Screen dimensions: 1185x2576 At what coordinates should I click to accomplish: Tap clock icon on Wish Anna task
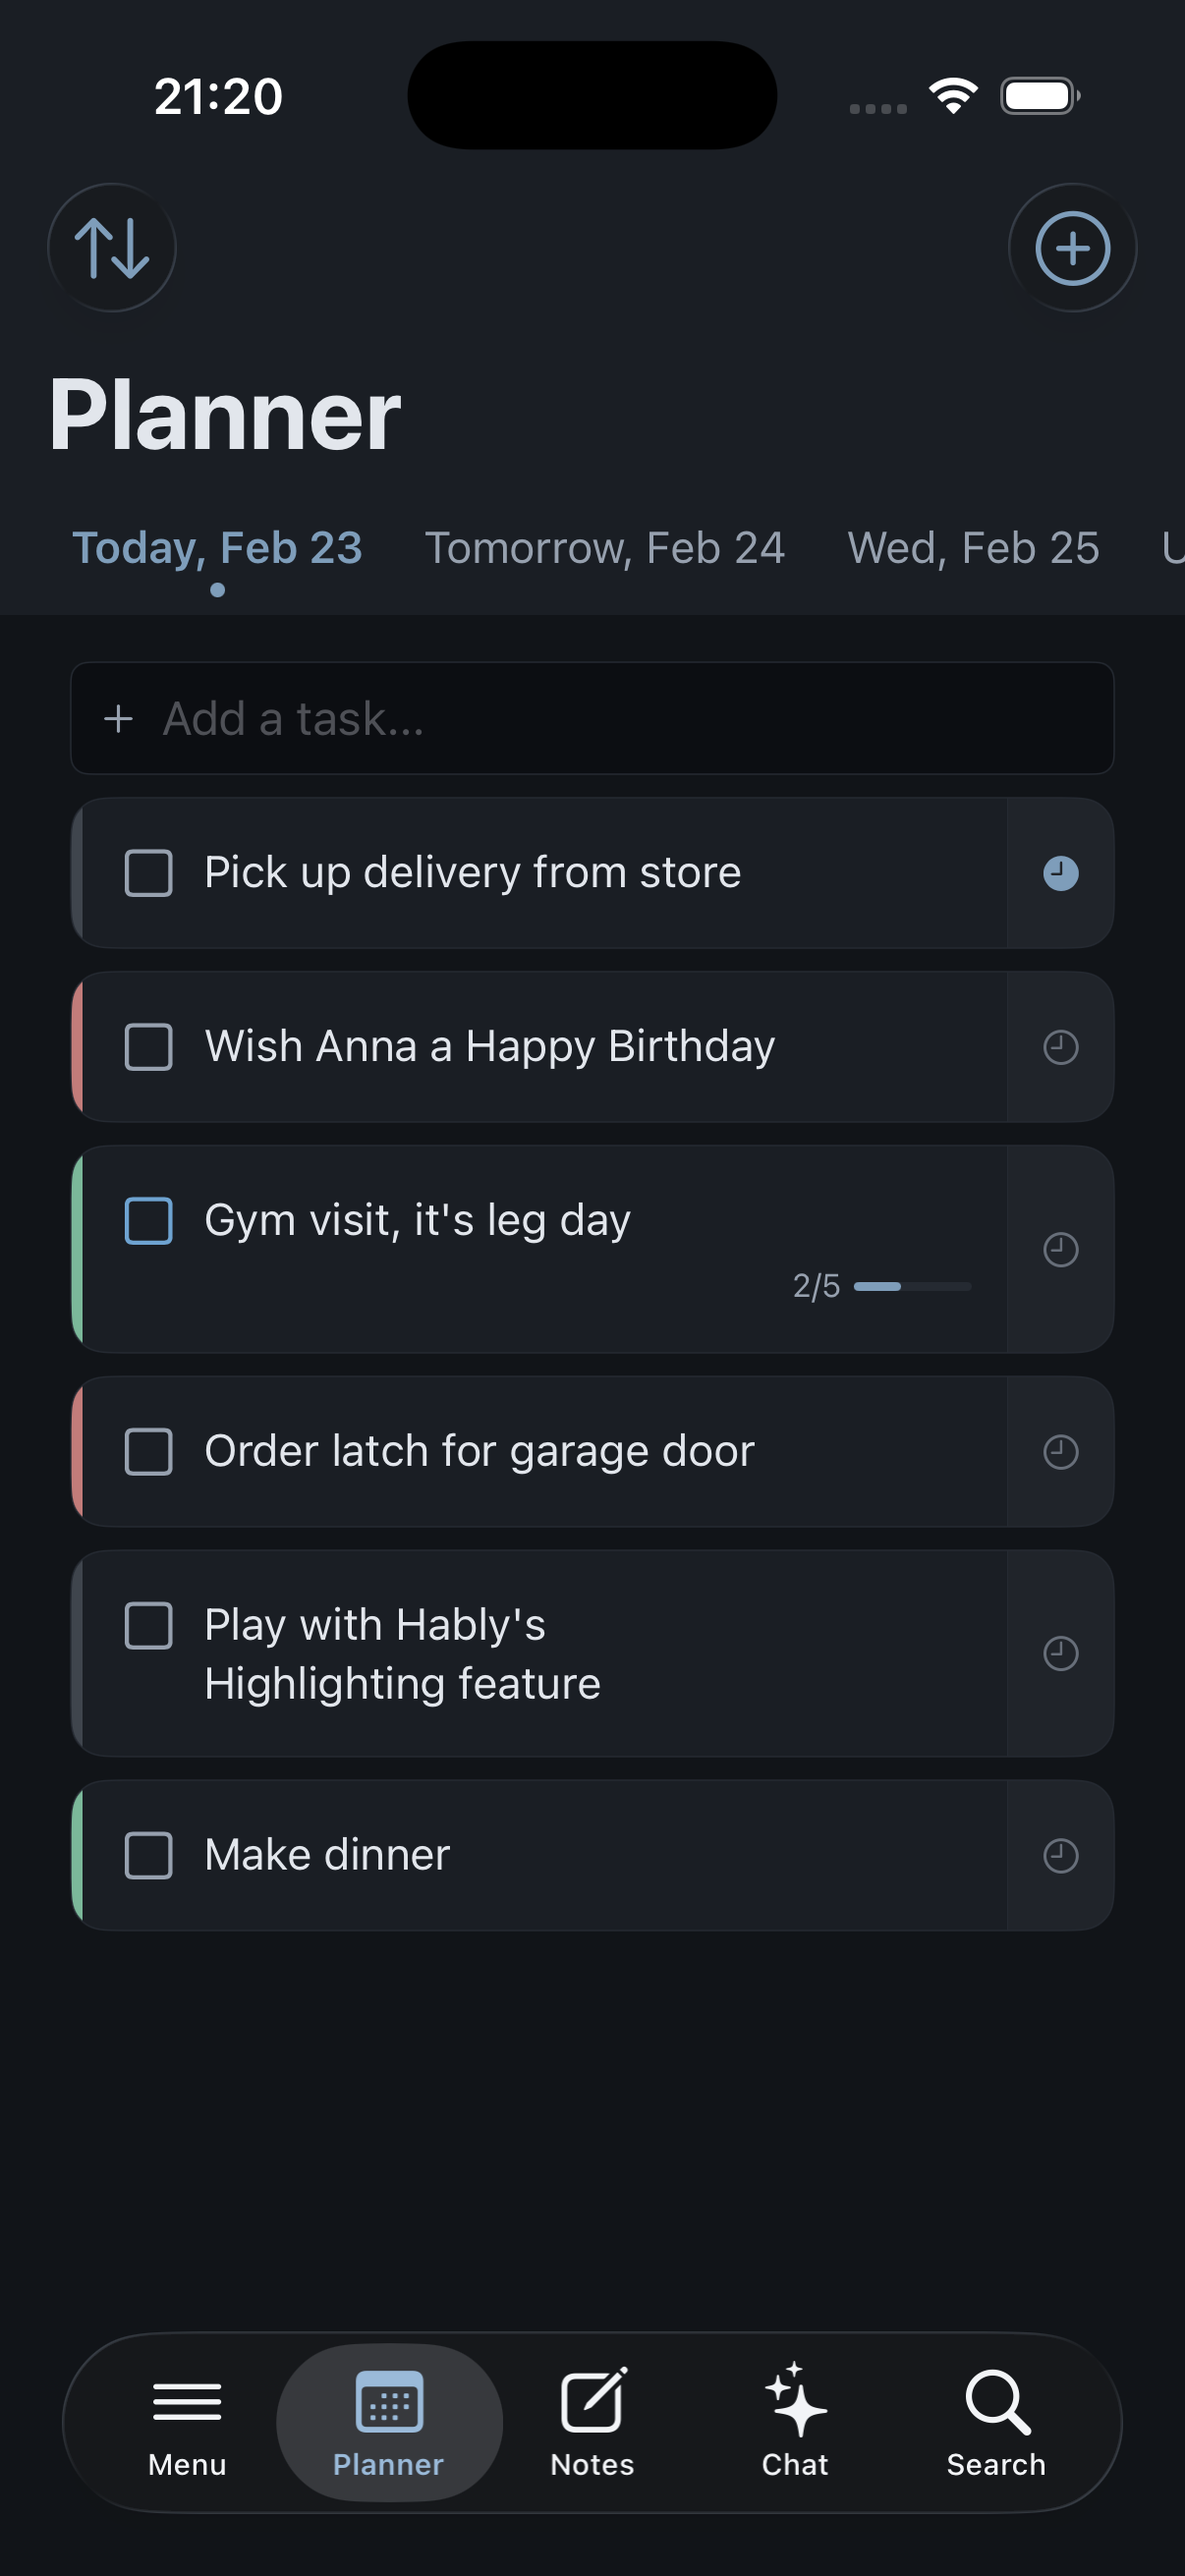point(1060,1047)
